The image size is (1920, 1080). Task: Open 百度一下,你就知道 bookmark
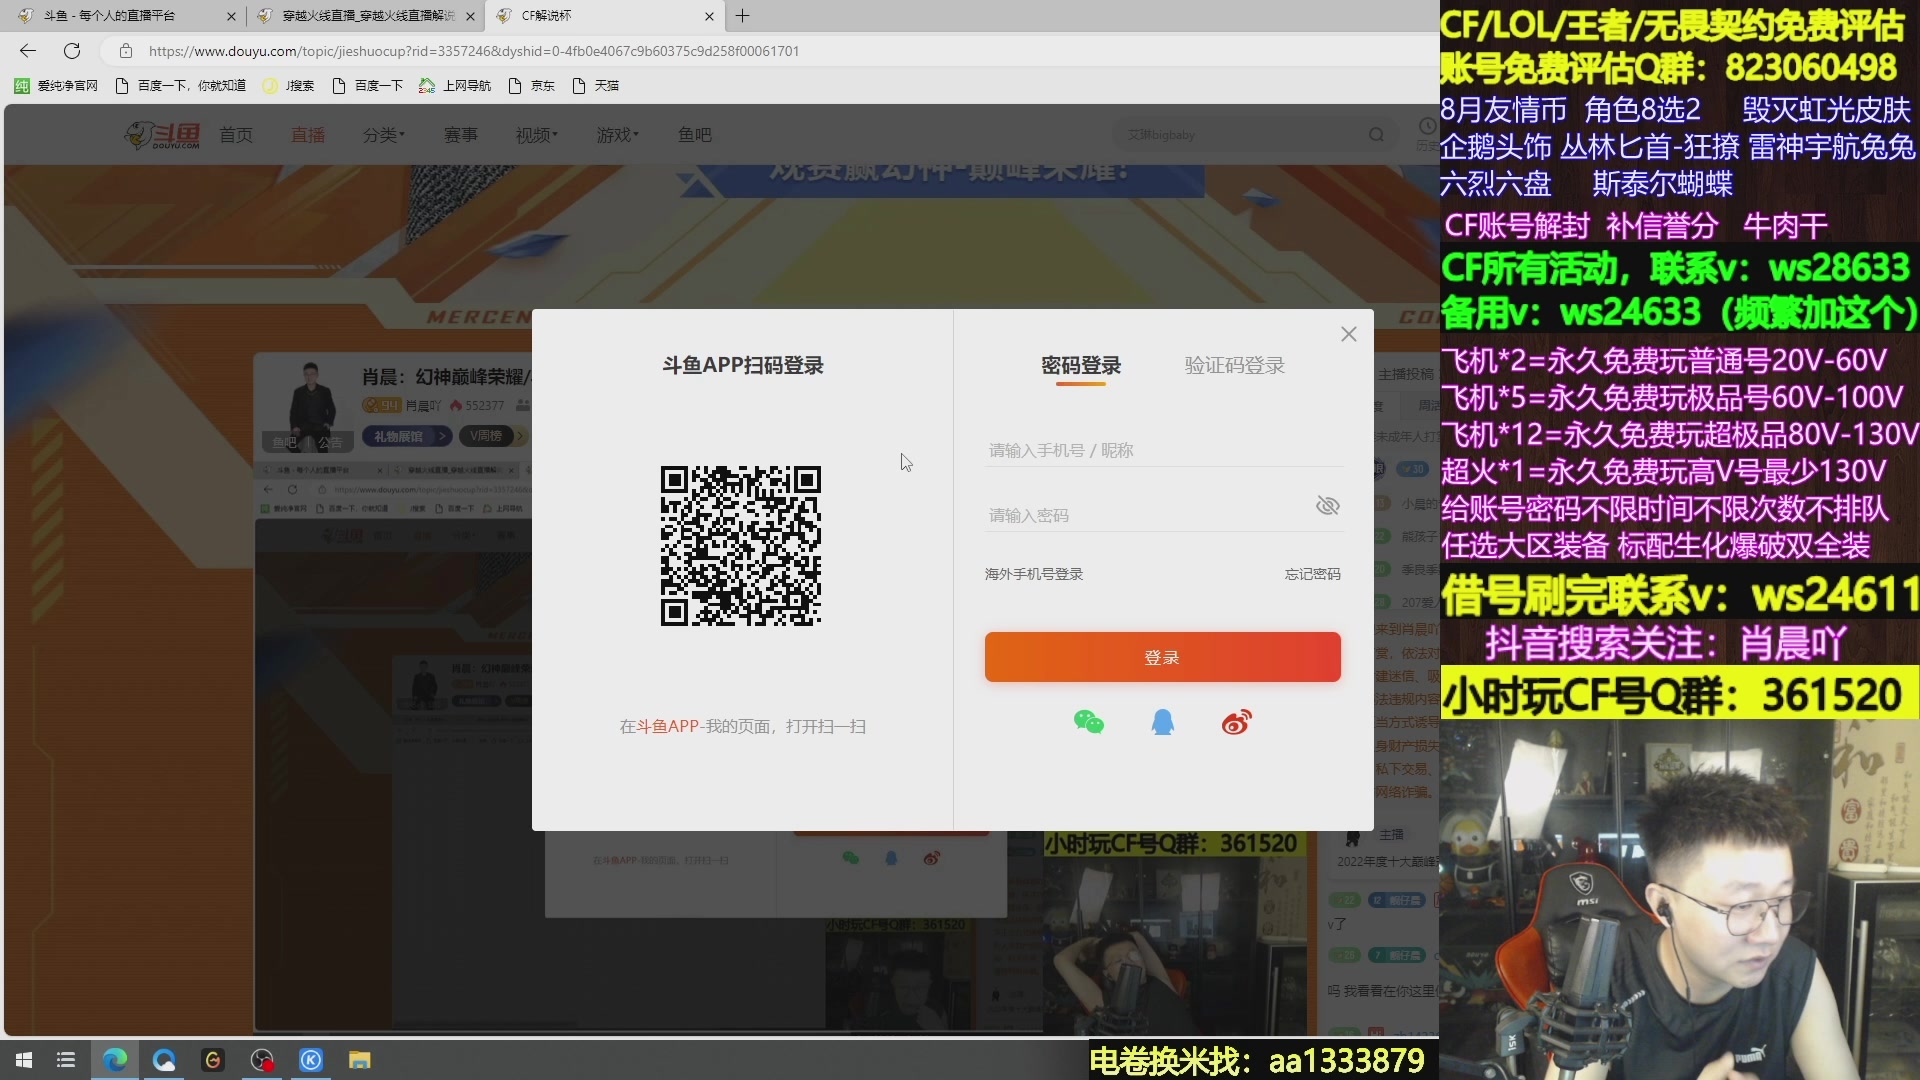(181, 86)
